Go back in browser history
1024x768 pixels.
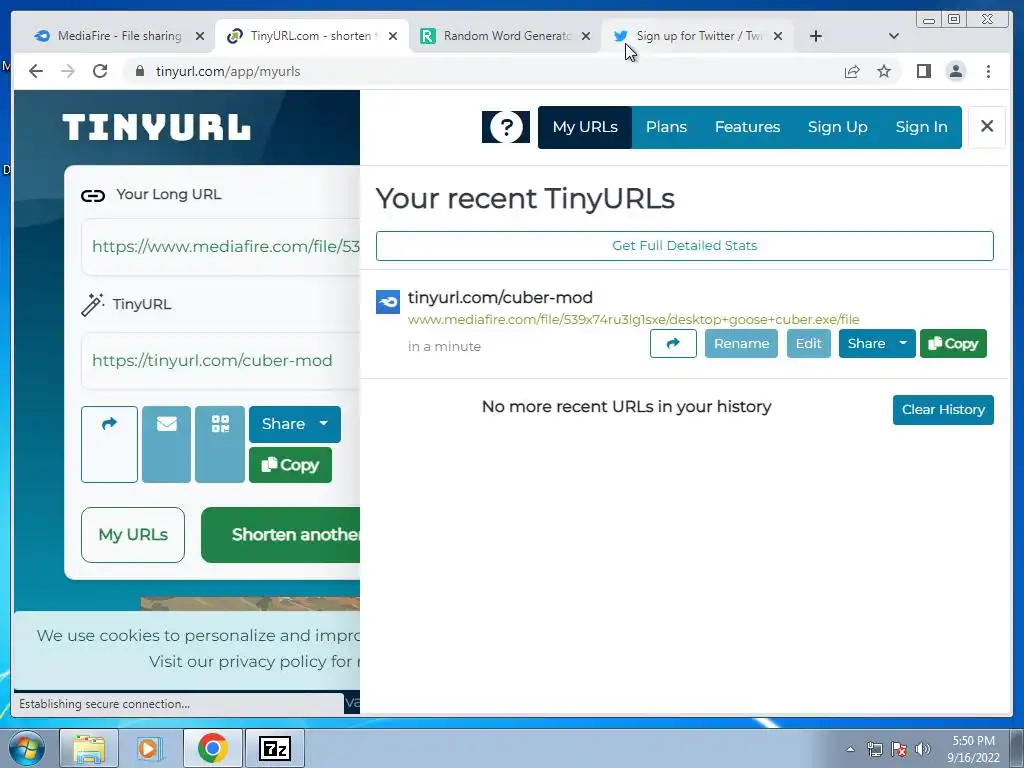[36, 71]
